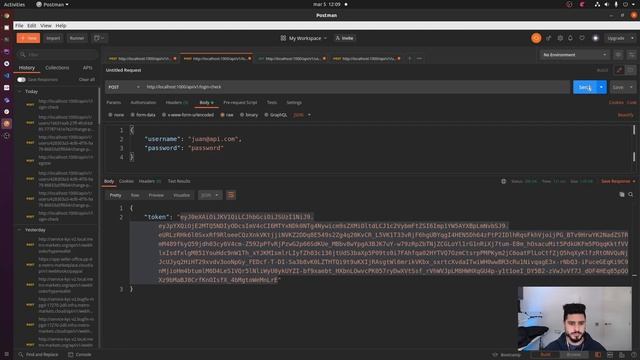640x360 pixels.
Task: Add a new request tab with plus
Action: [409, 58]
